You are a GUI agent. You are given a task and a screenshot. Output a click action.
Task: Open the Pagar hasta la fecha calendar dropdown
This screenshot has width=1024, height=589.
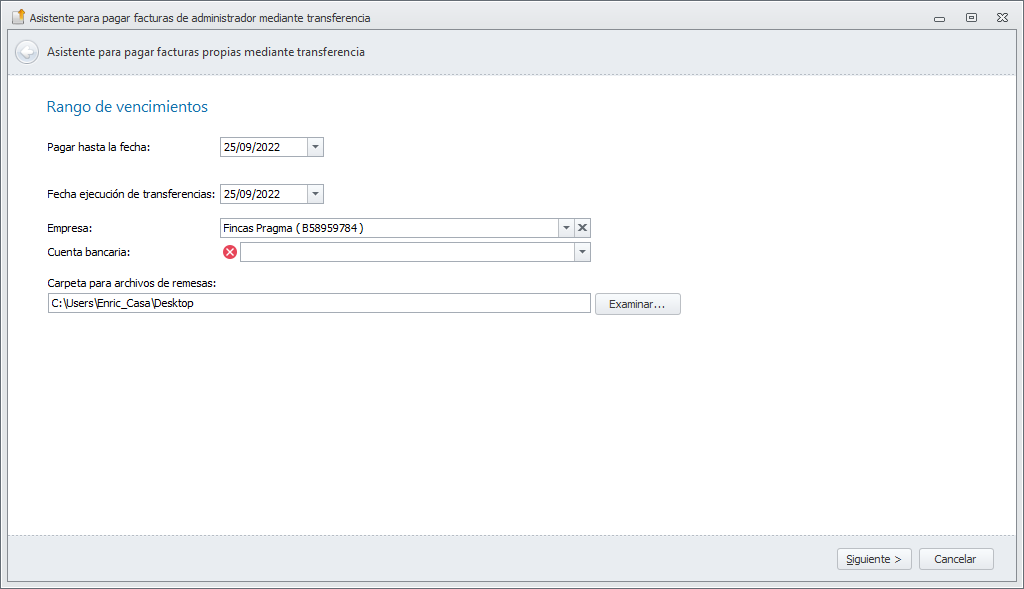315,147
